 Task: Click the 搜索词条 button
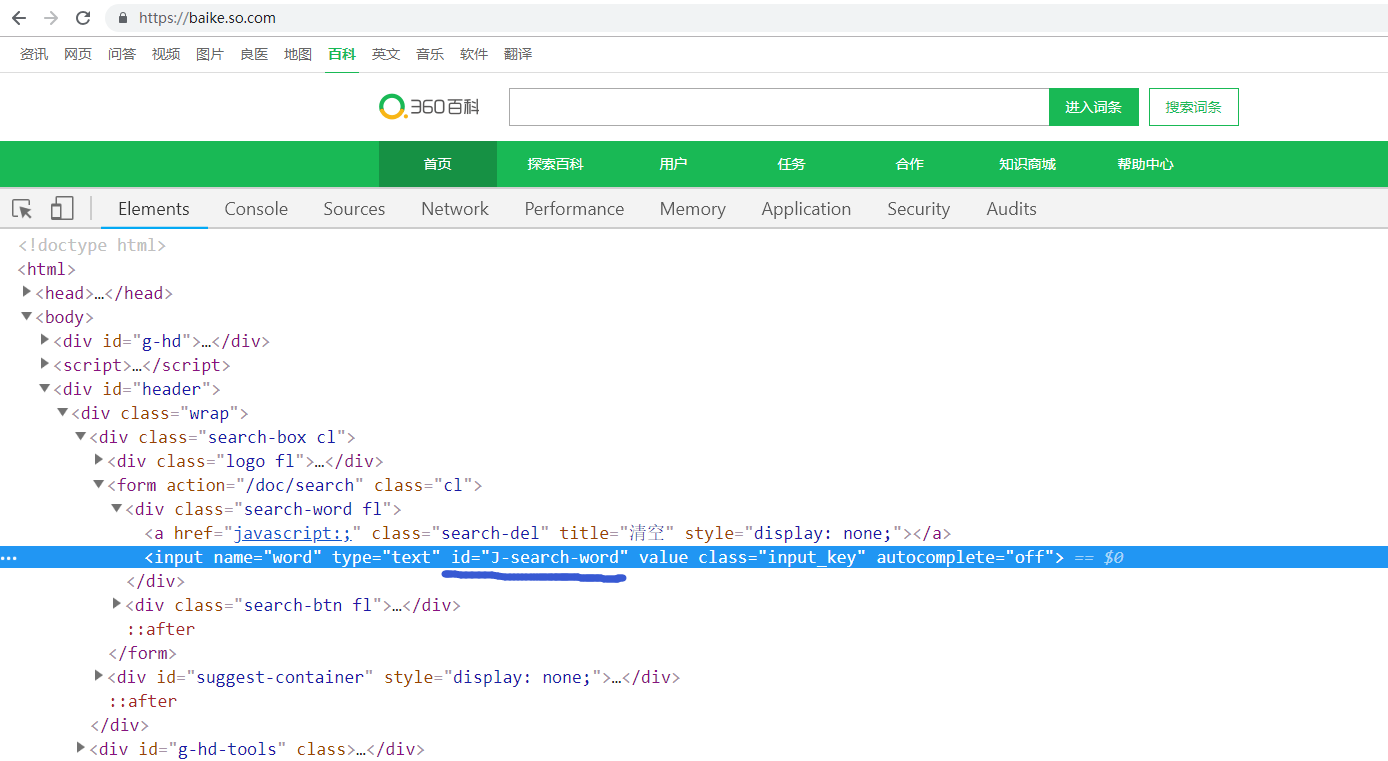pyautogui.click(x=1194, y=107)
